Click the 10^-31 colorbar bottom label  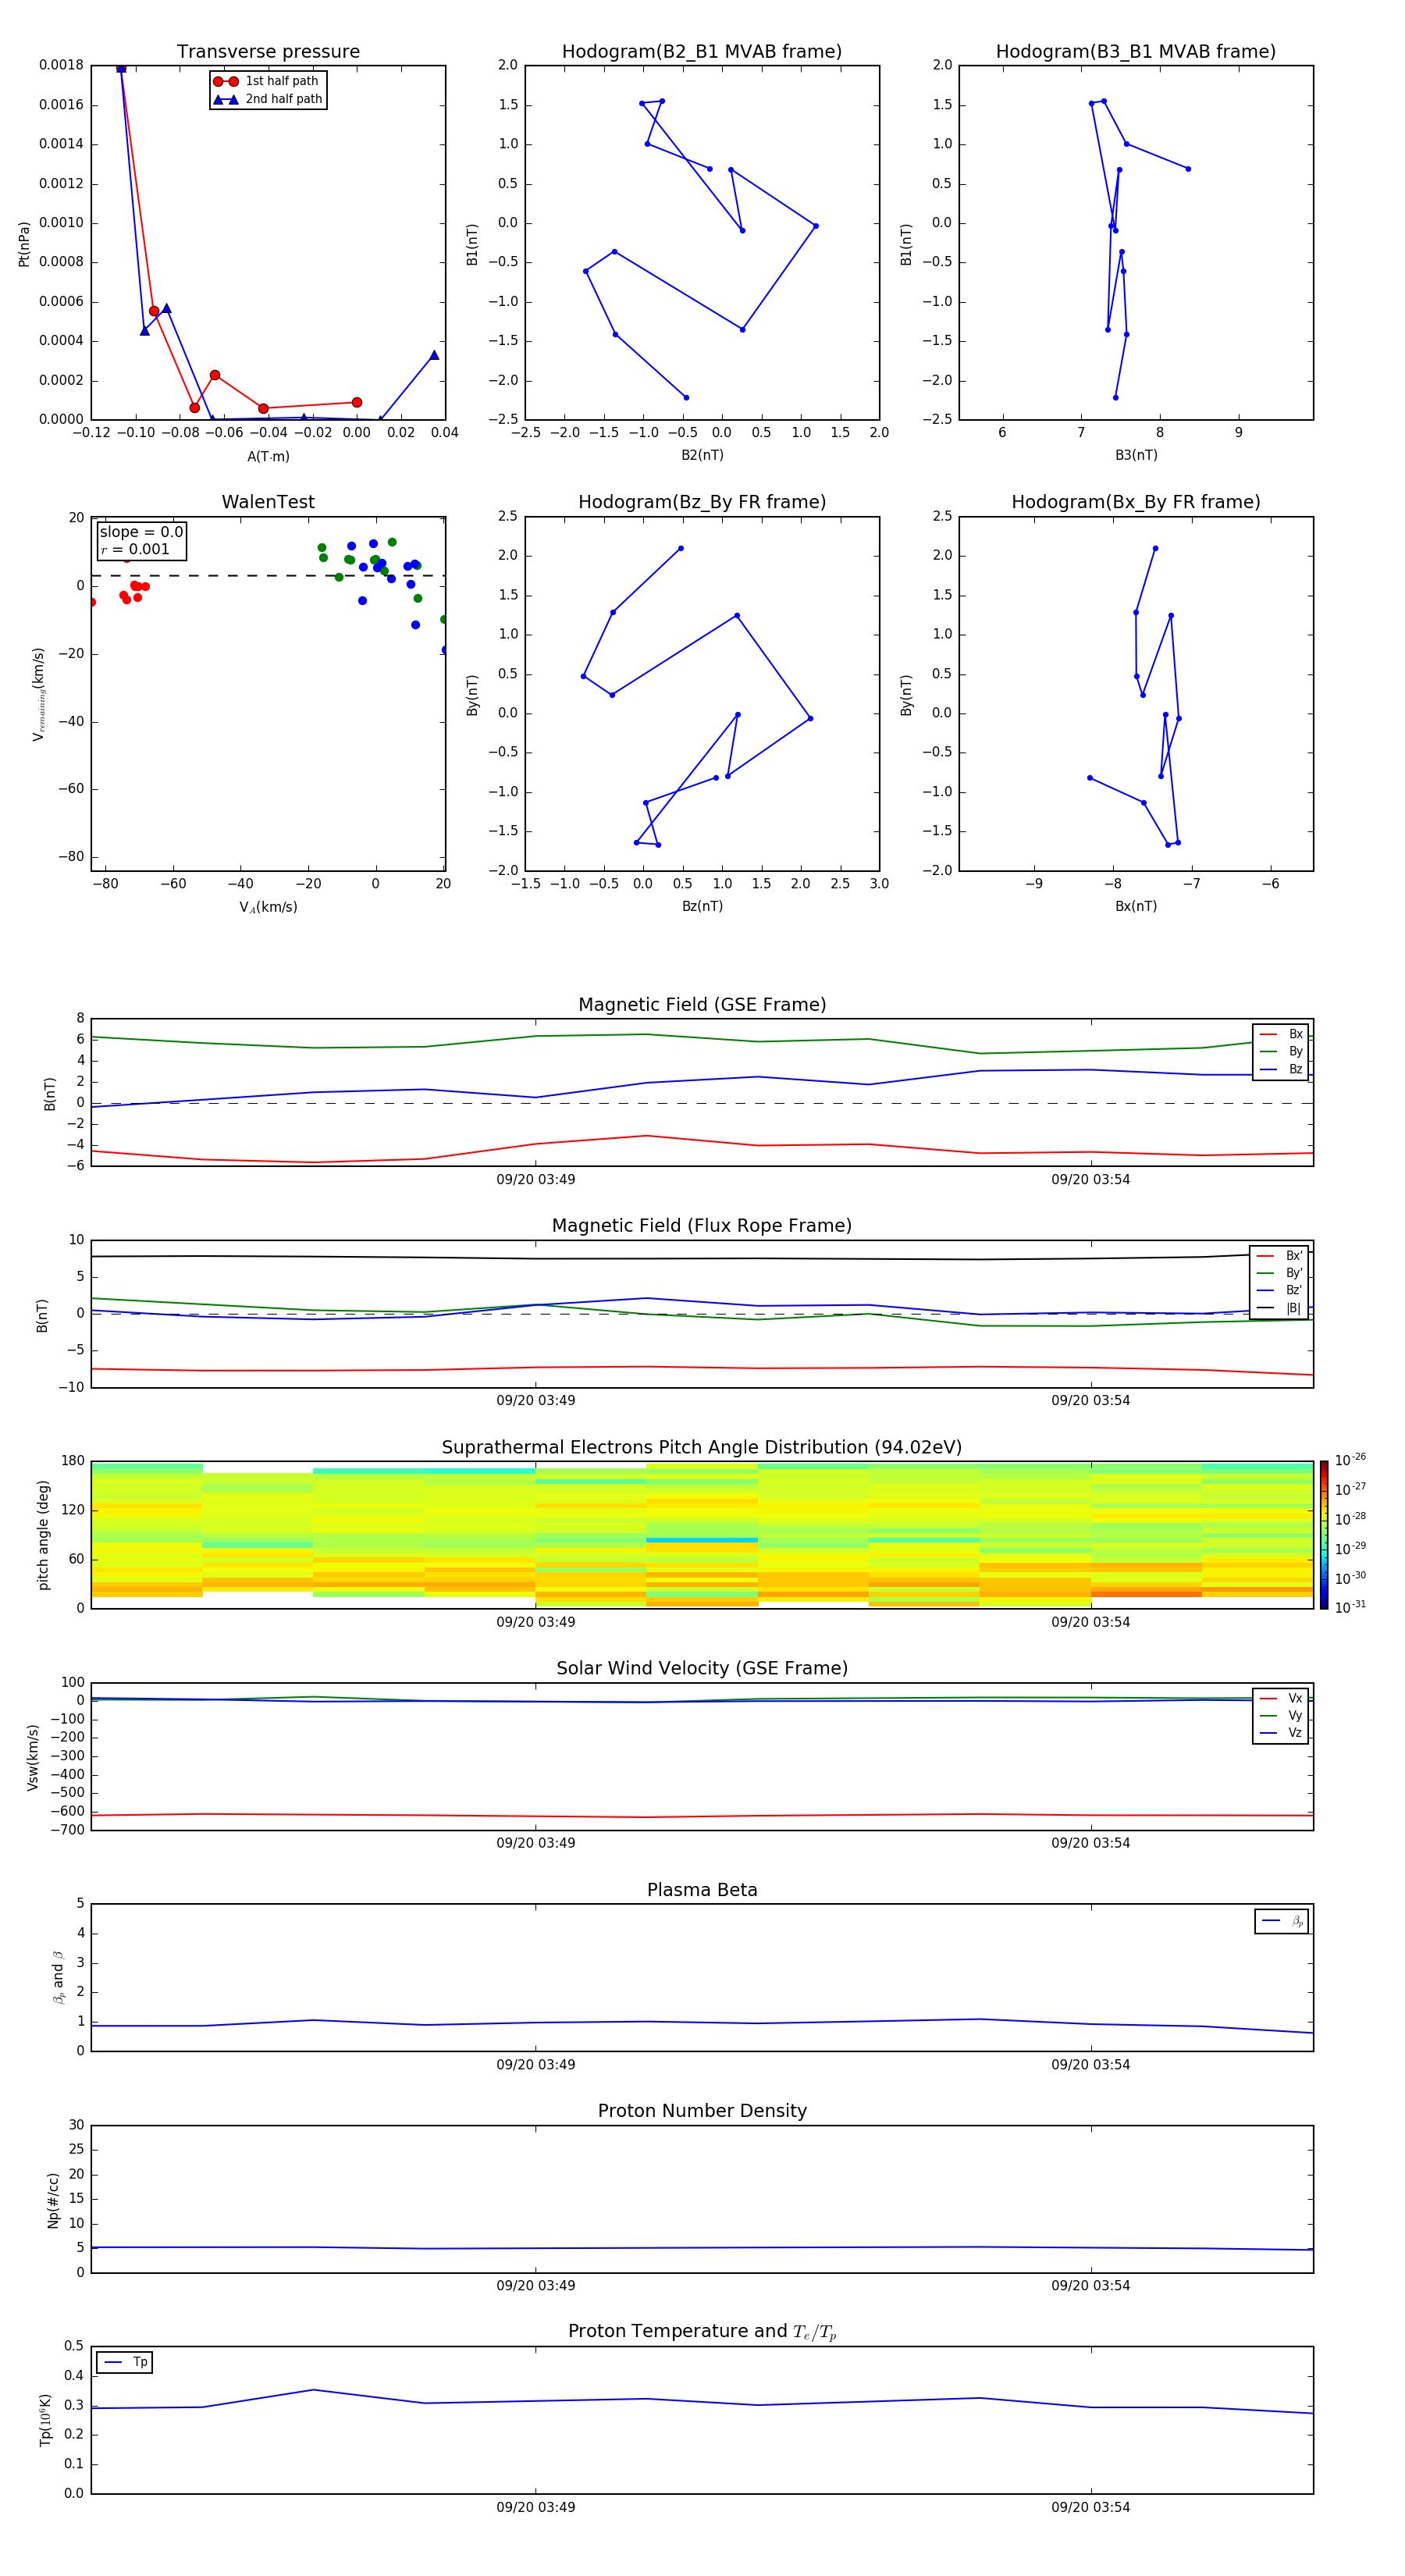1350,1607
